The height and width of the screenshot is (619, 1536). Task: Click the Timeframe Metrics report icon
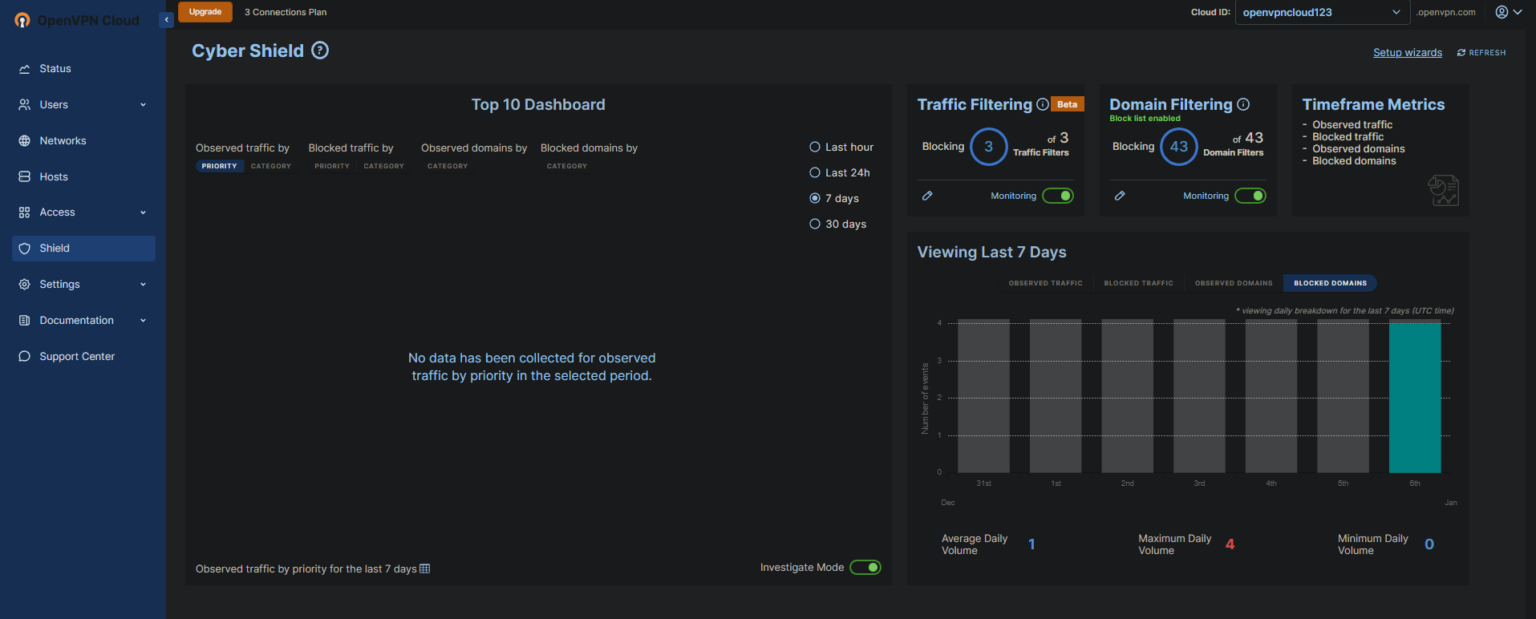(x=1443, y=190)
